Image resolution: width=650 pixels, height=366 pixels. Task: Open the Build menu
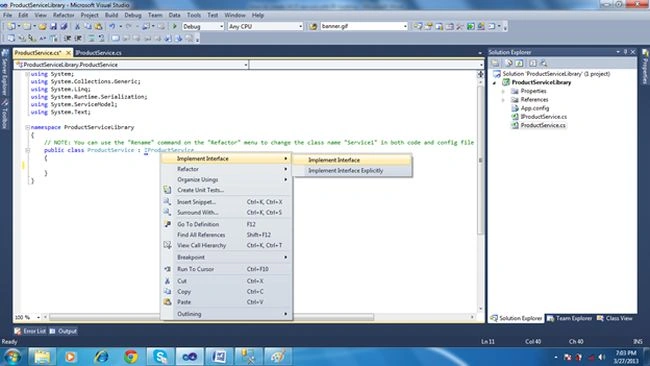click(111, 15)
